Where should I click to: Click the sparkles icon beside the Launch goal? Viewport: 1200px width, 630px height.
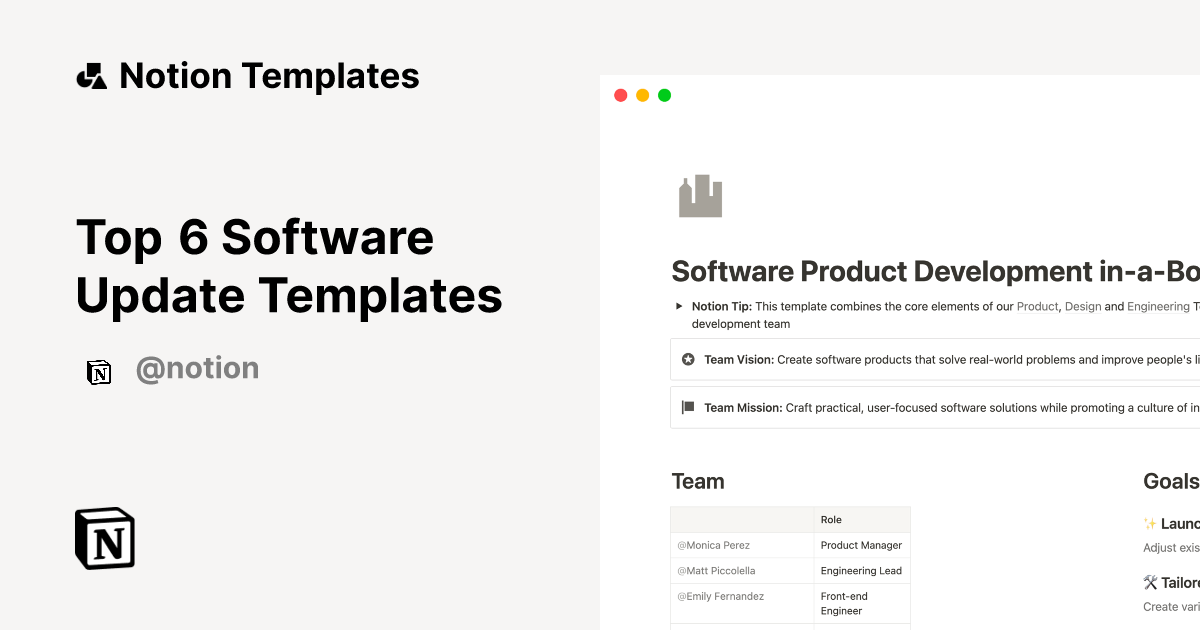tap(1148, 523)
